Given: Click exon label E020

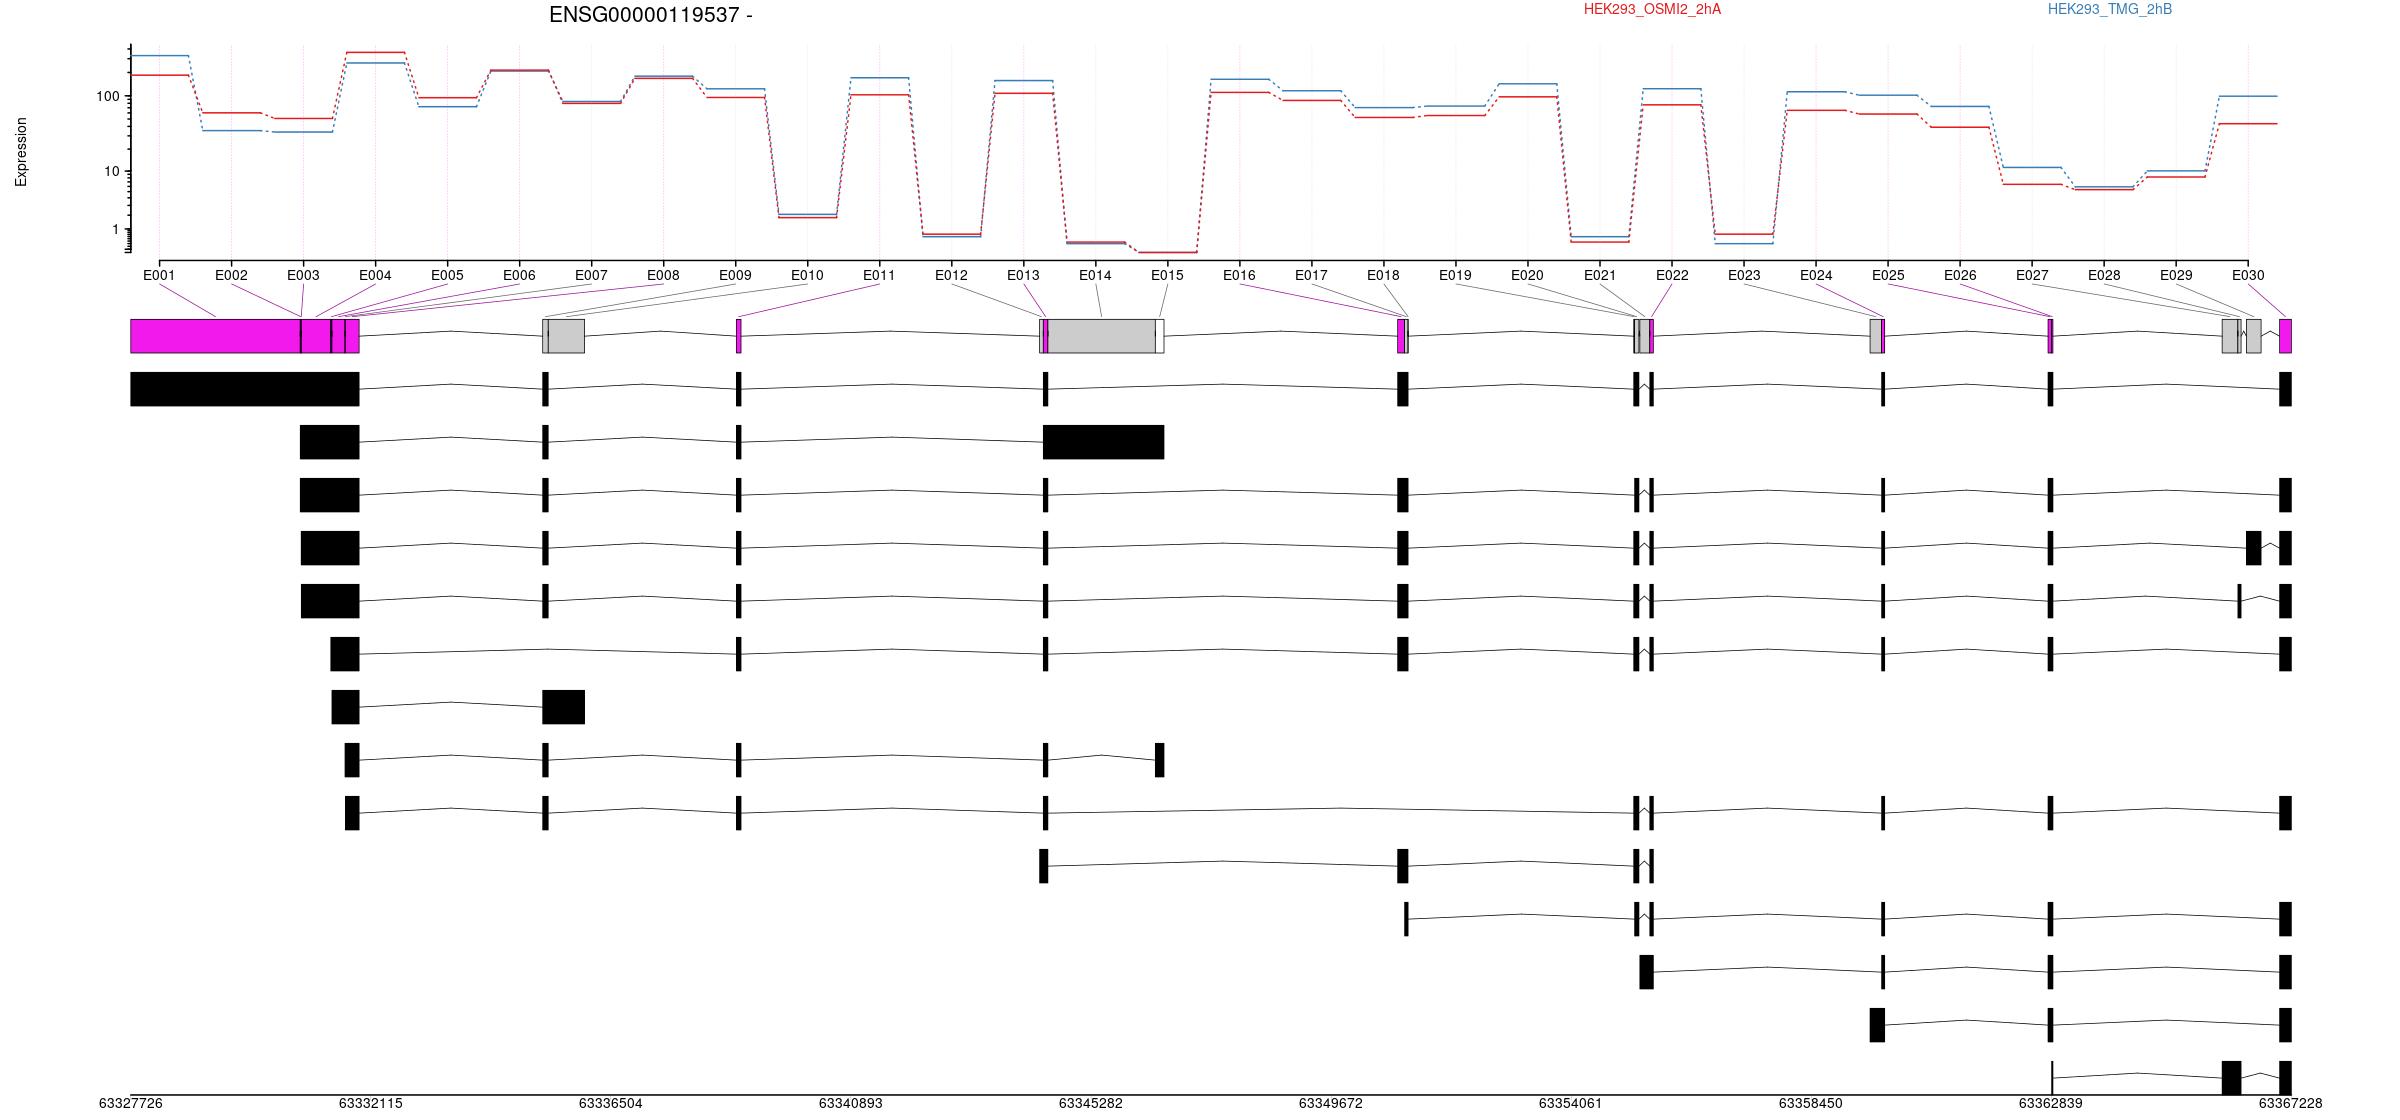Looking at the screenshot, I should (1527, 275).
